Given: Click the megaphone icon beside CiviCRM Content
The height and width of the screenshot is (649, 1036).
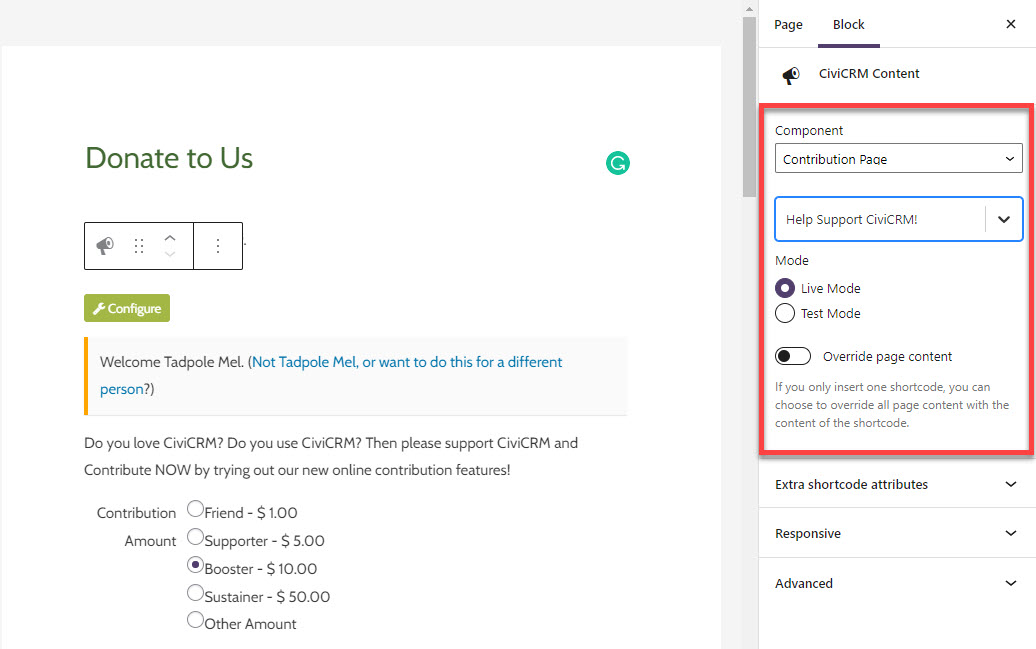Looking at the screenshot, I should [791, 75].
